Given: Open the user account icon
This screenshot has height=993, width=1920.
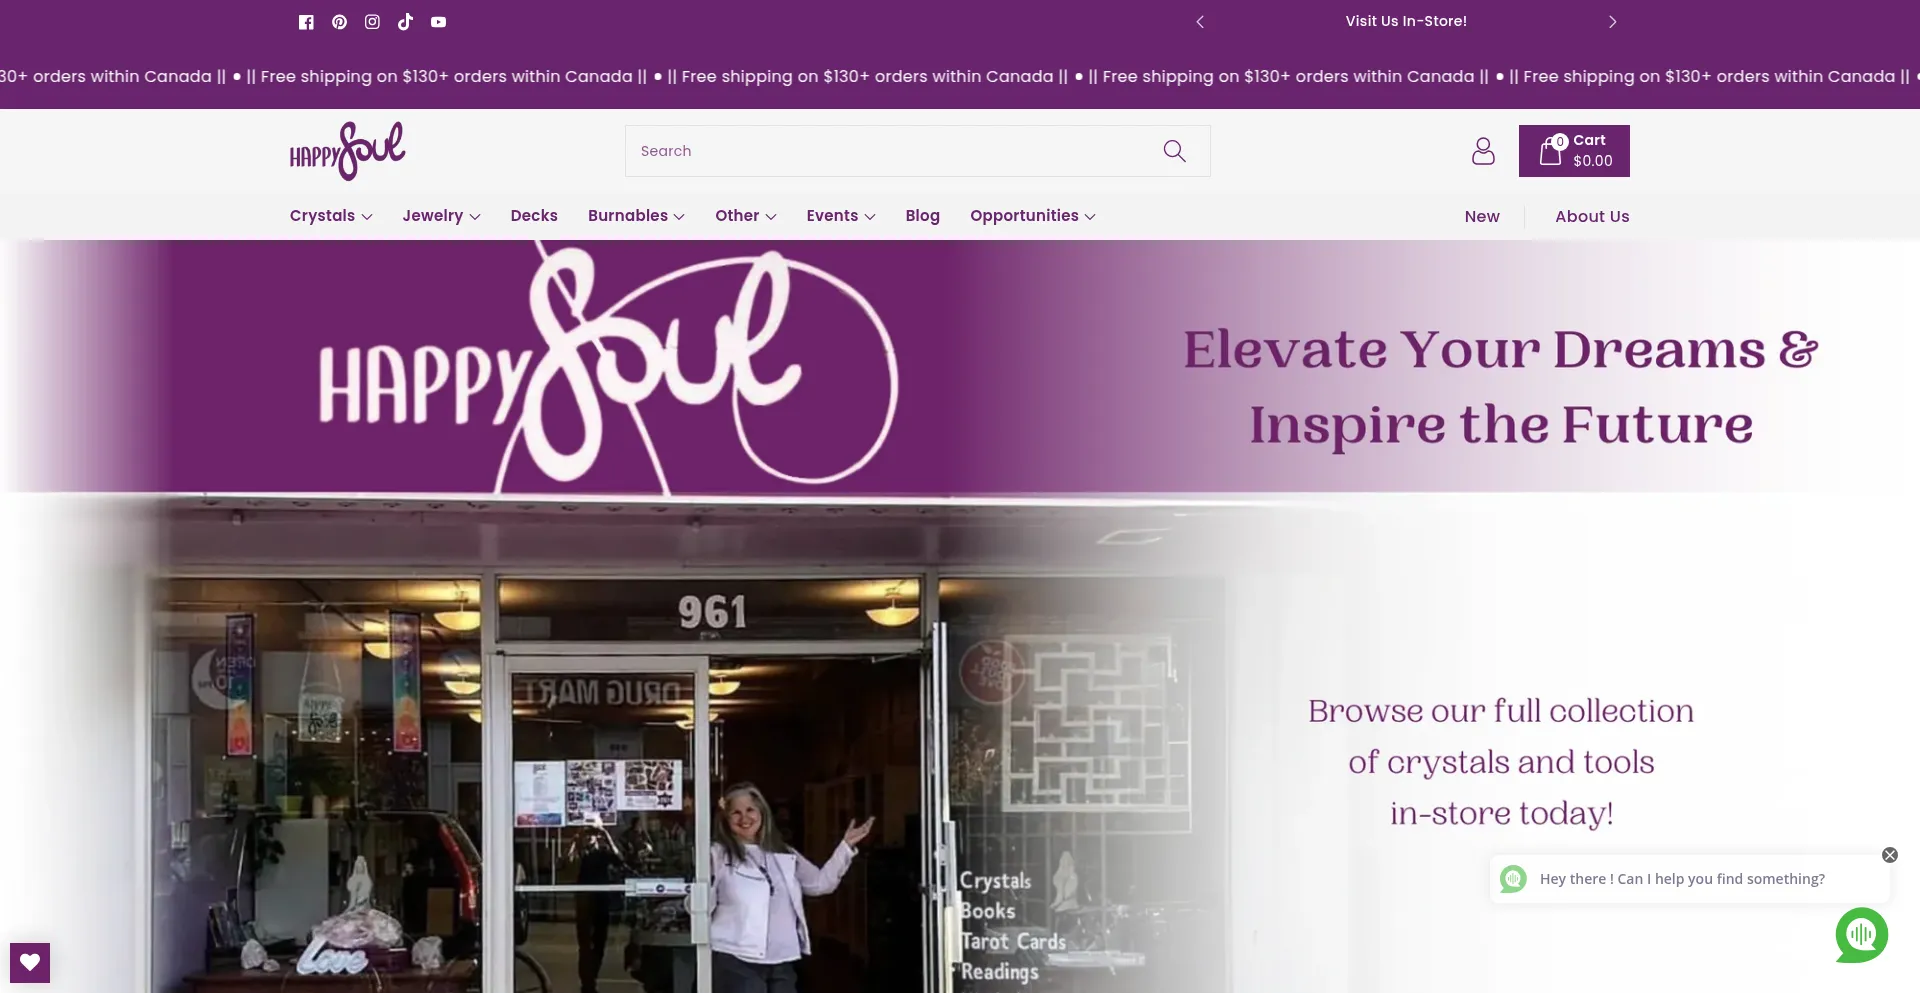Looking at the screenshot, I should coord(1483,151).
